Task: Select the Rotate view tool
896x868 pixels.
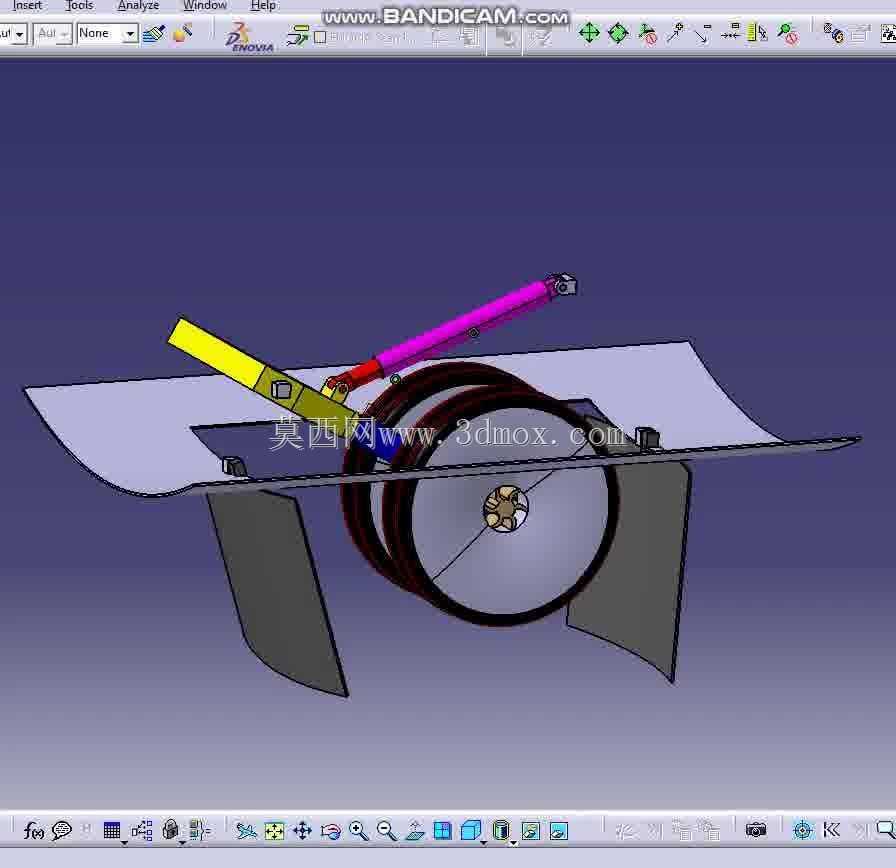Action: click(x=330, y=831)
